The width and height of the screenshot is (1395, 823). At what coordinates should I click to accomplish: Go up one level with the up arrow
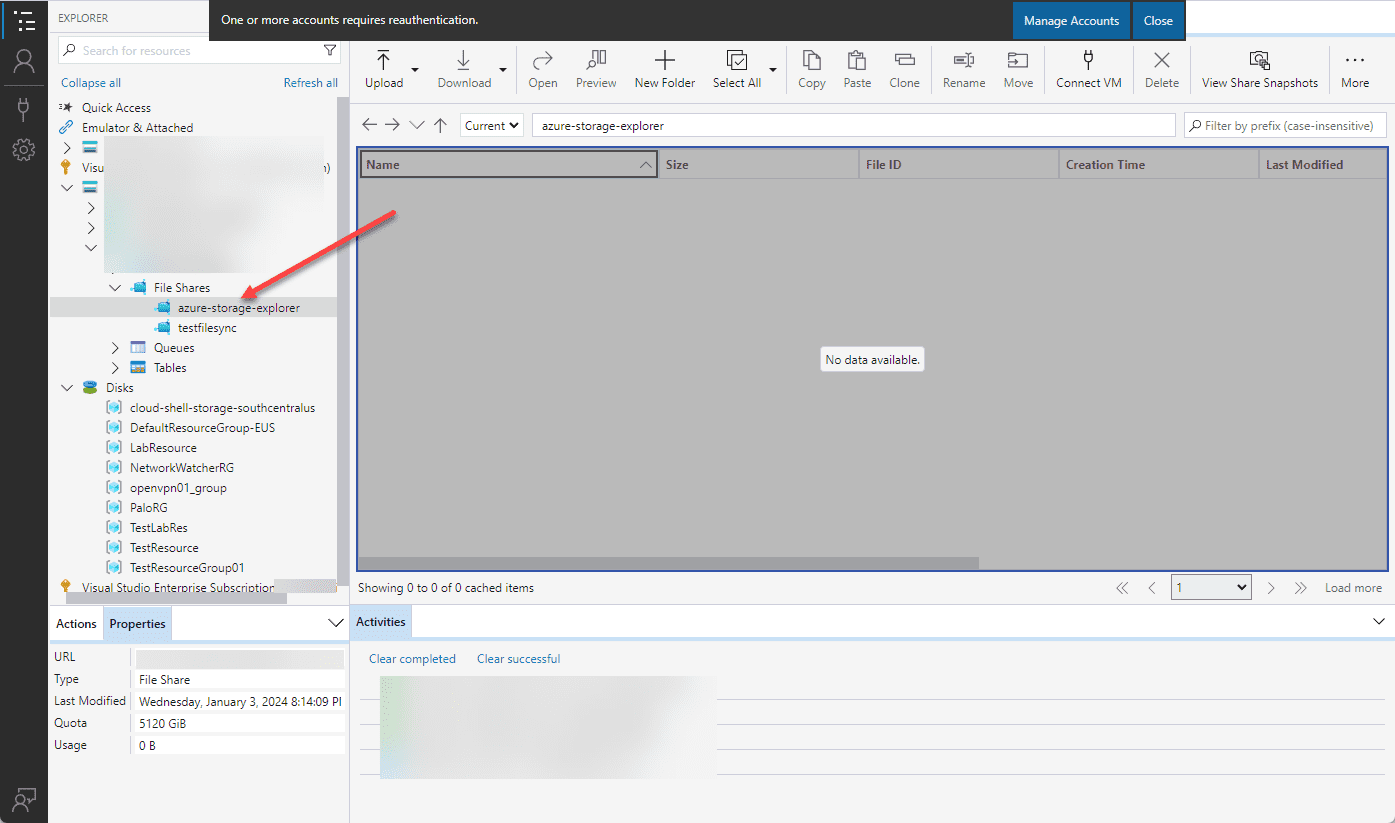(x=440, y=125)
